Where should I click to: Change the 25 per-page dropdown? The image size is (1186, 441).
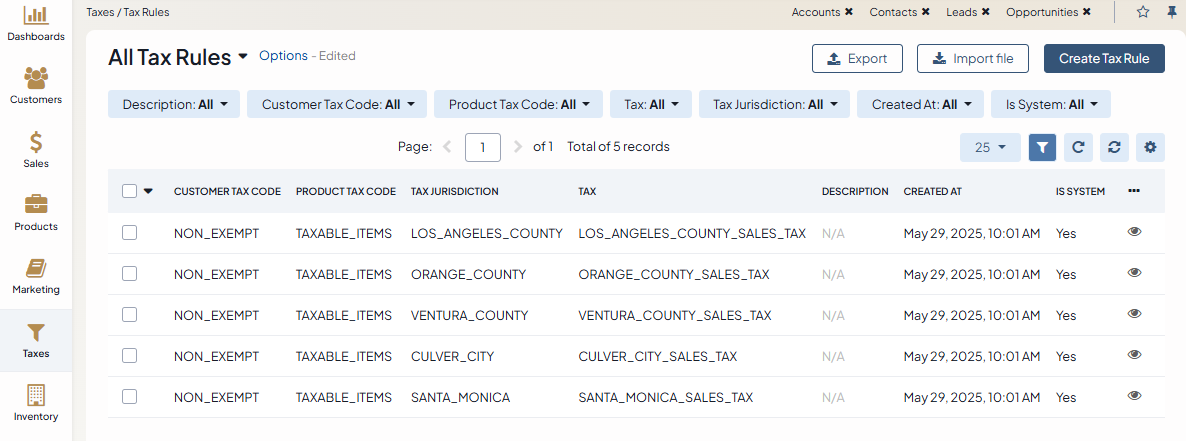click(x=989, y=147)
